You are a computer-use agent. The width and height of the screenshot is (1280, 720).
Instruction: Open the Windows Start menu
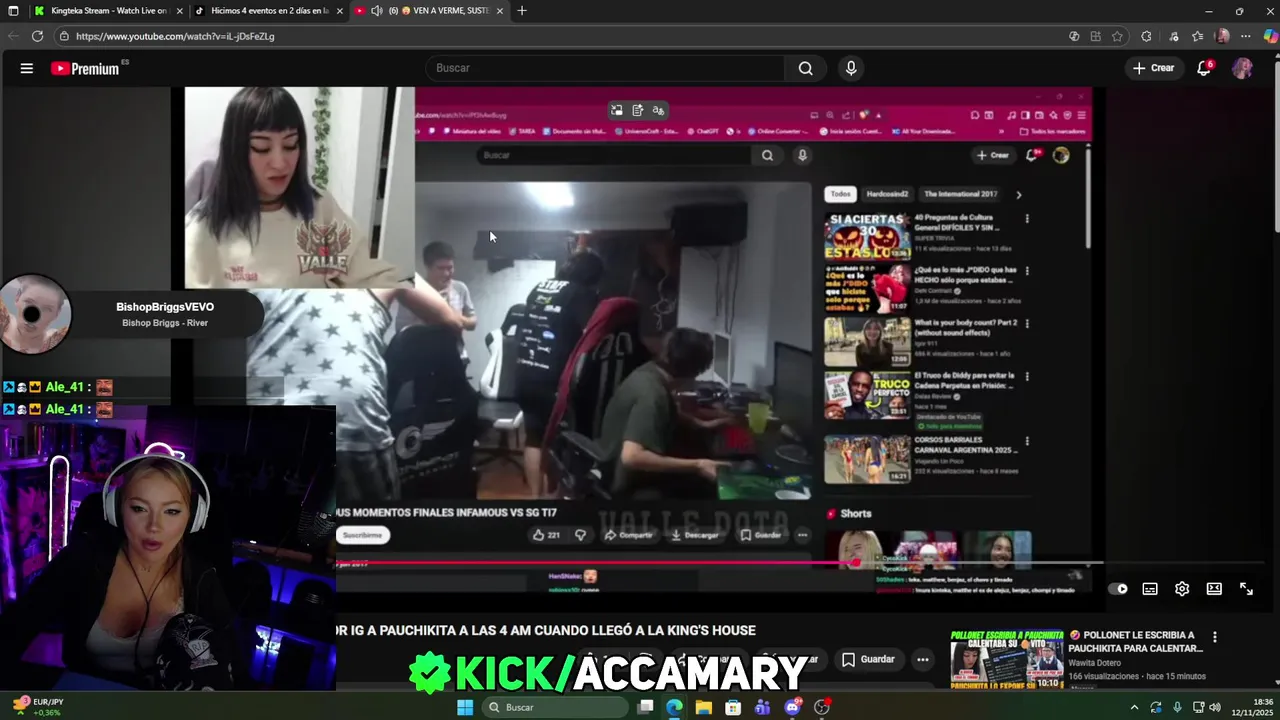(x=465, y=707)
